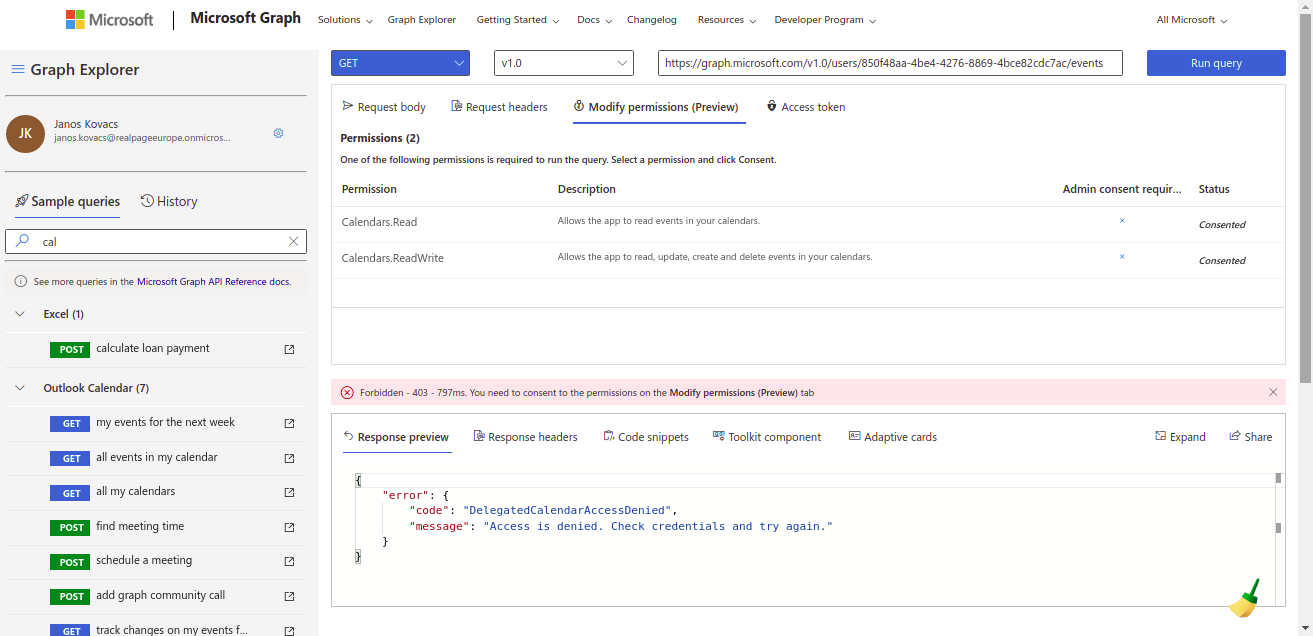Clear the "cal" search with the X icon
The image size is (1313, 636).
[x=293, y=241]
